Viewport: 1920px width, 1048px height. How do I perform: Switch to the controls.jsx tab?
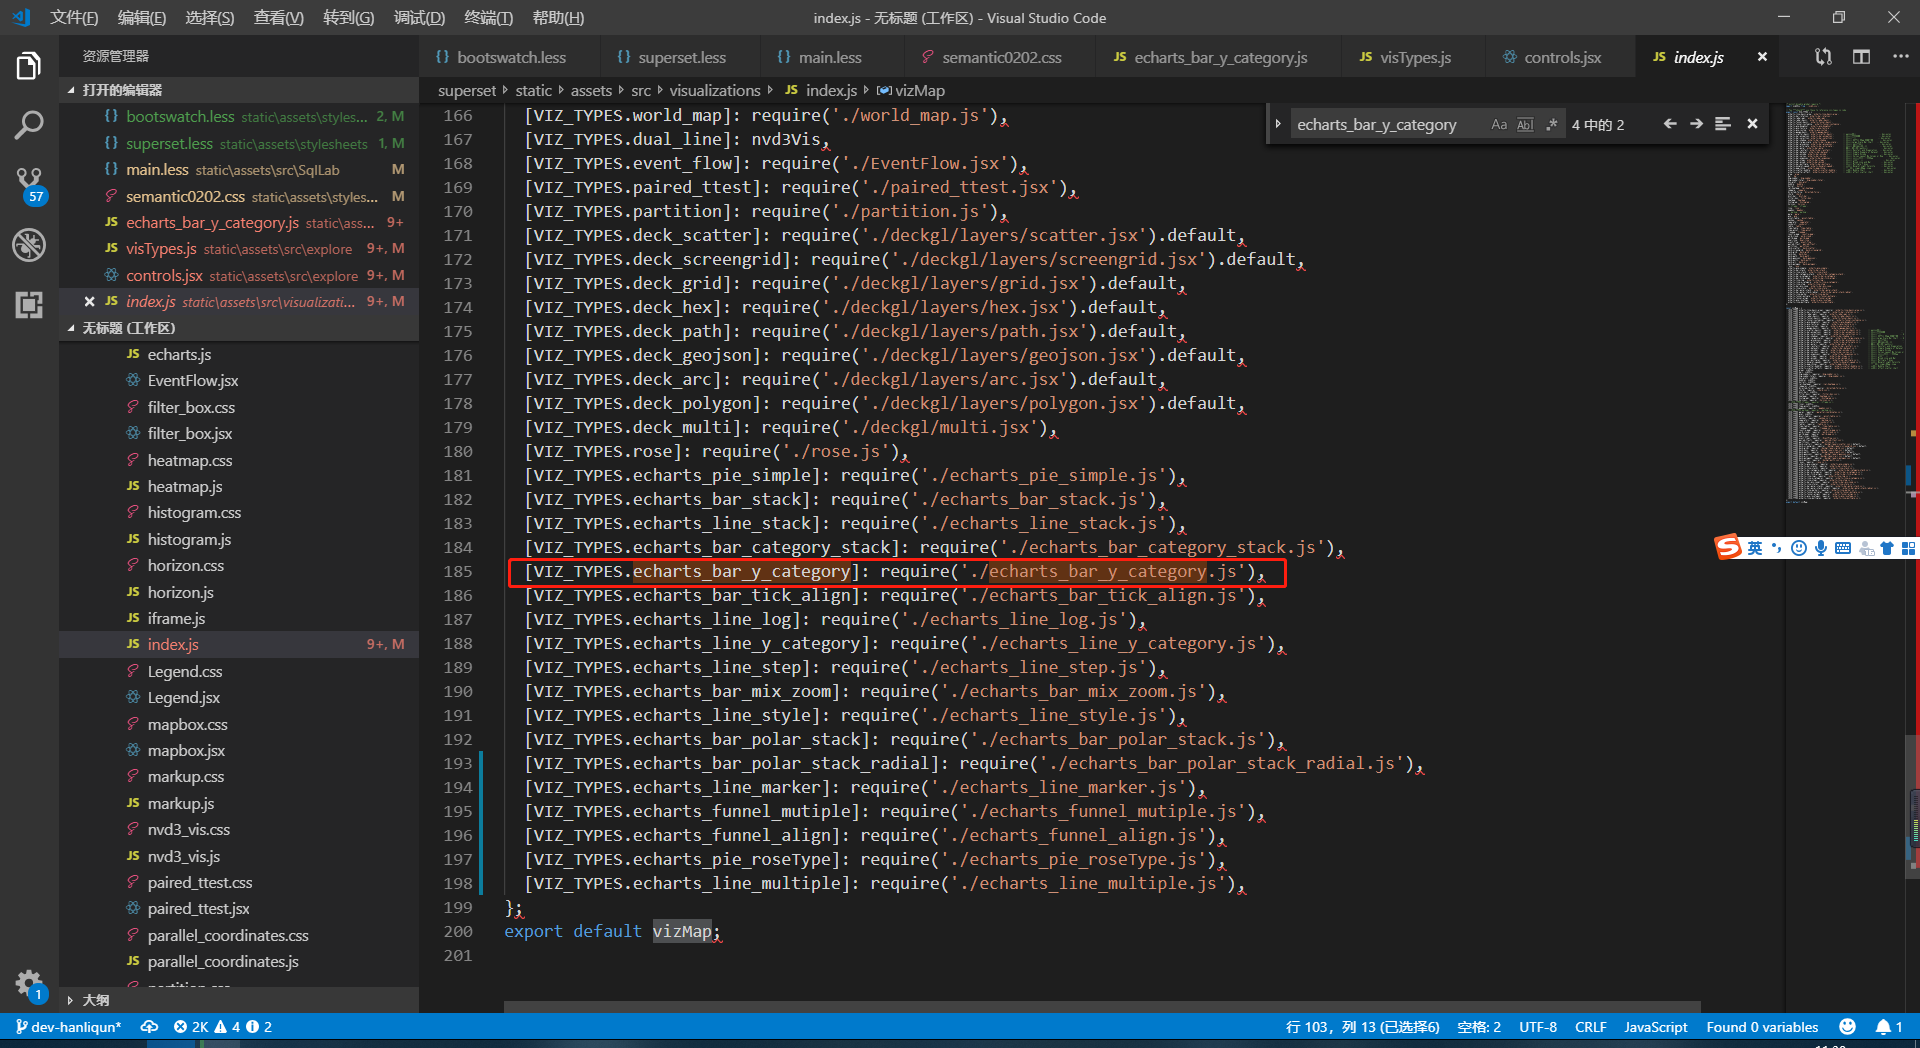[1561, 57]
